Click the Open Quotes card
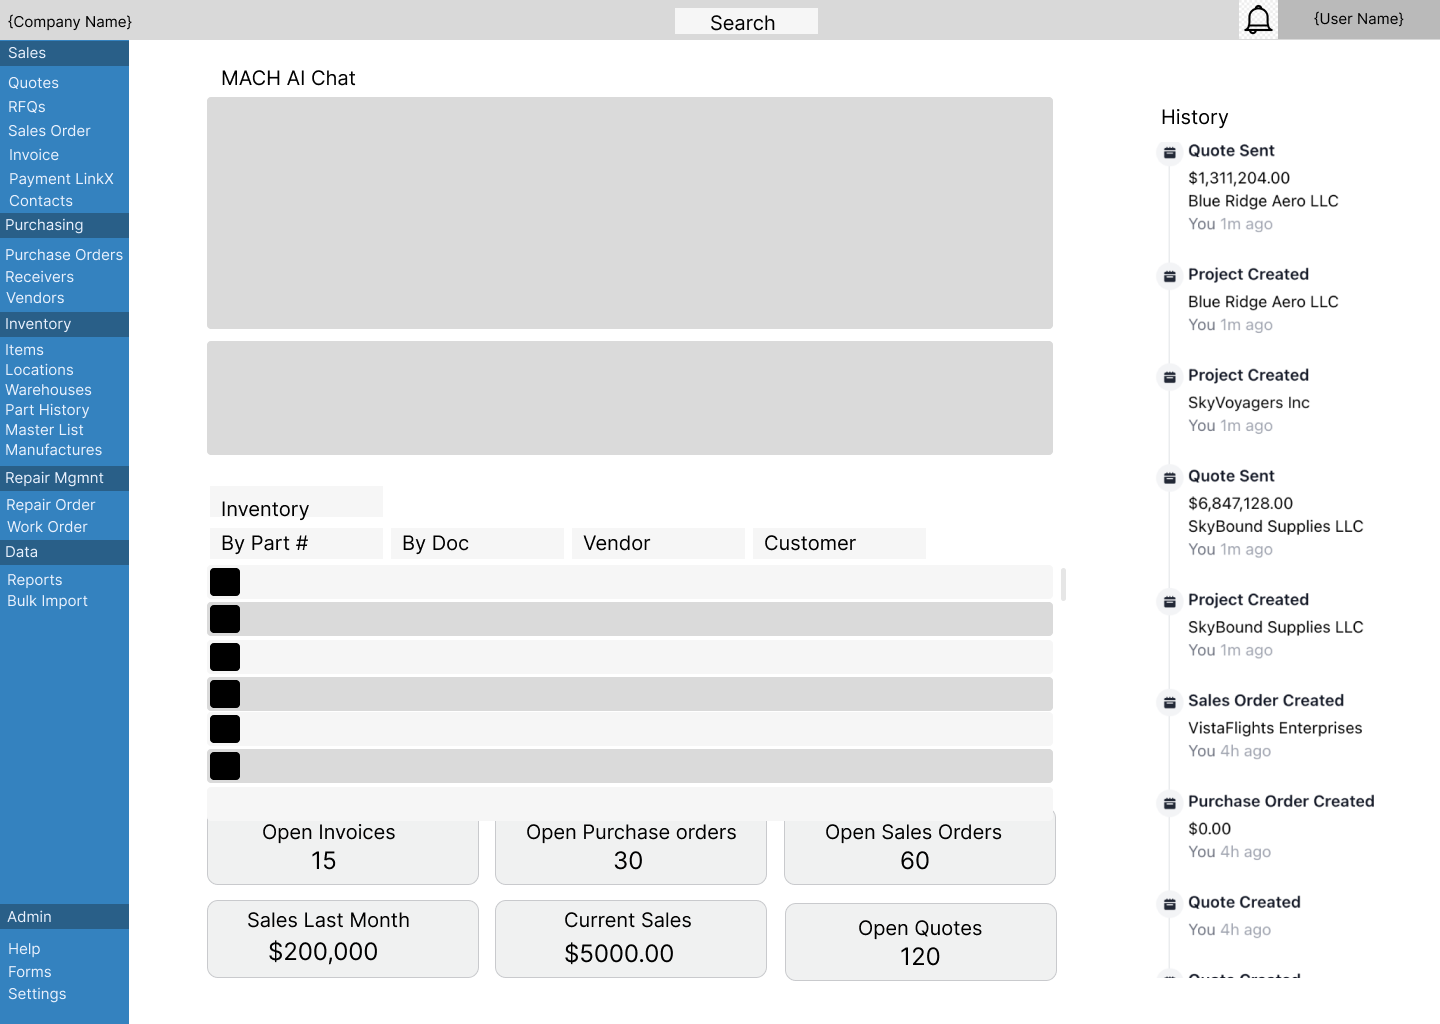Image resolution: width=1440 pixels, height=1024 pixels. tap(921, 942)
